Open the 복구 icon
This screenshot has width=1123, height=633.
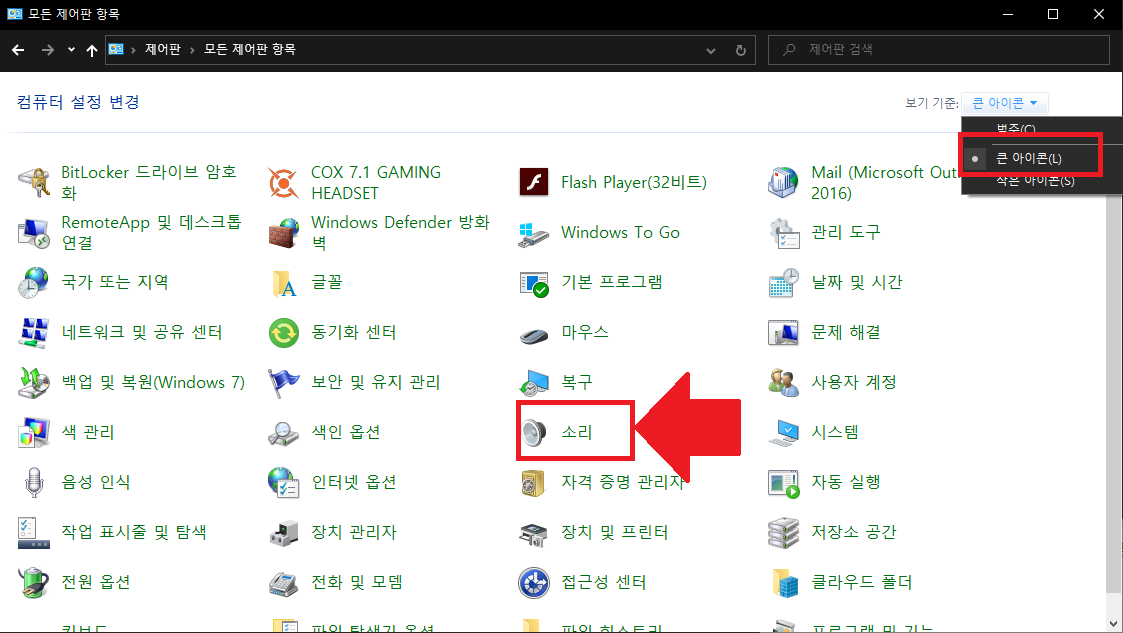(534, 382)
